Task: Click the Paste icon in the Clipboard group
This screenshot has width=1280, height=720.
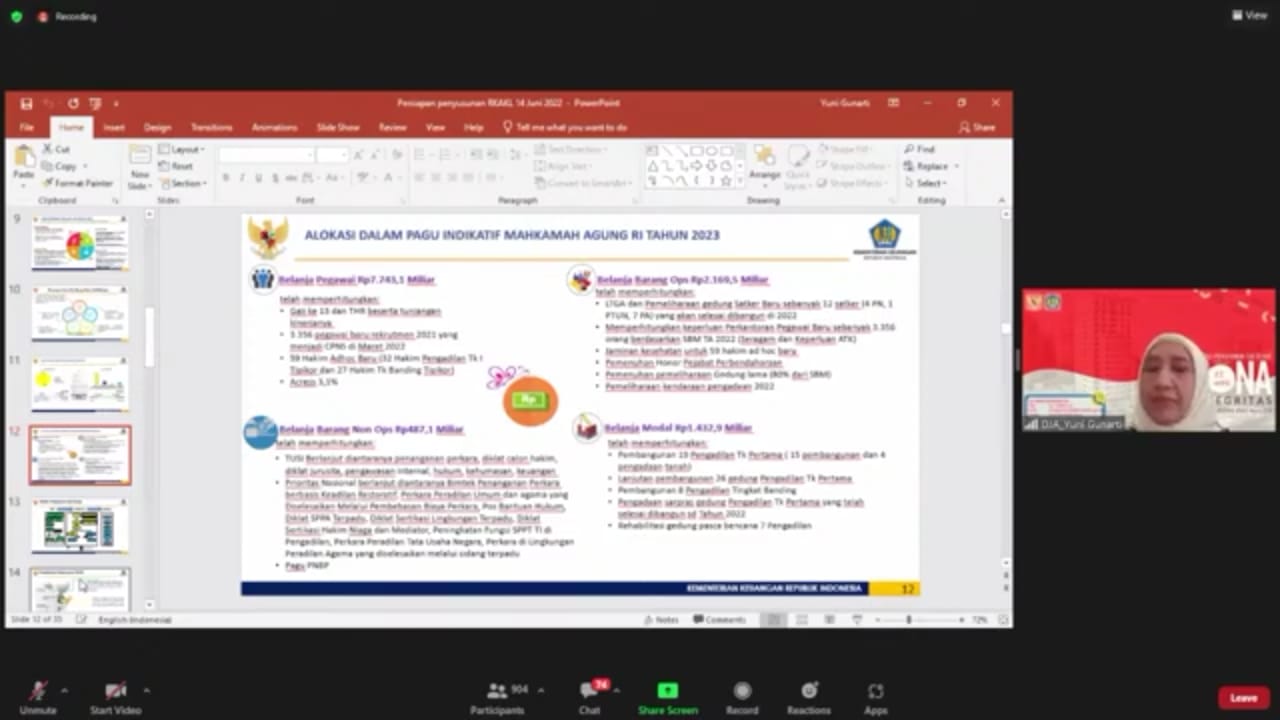Action: pos(24,160)
